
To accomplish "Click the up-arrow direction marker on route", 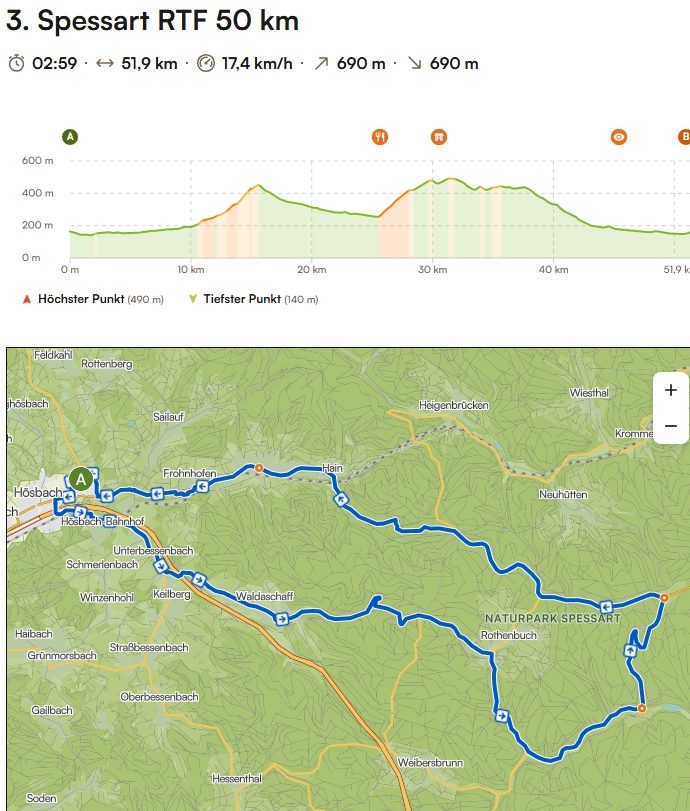I will (x=630, y=650).
